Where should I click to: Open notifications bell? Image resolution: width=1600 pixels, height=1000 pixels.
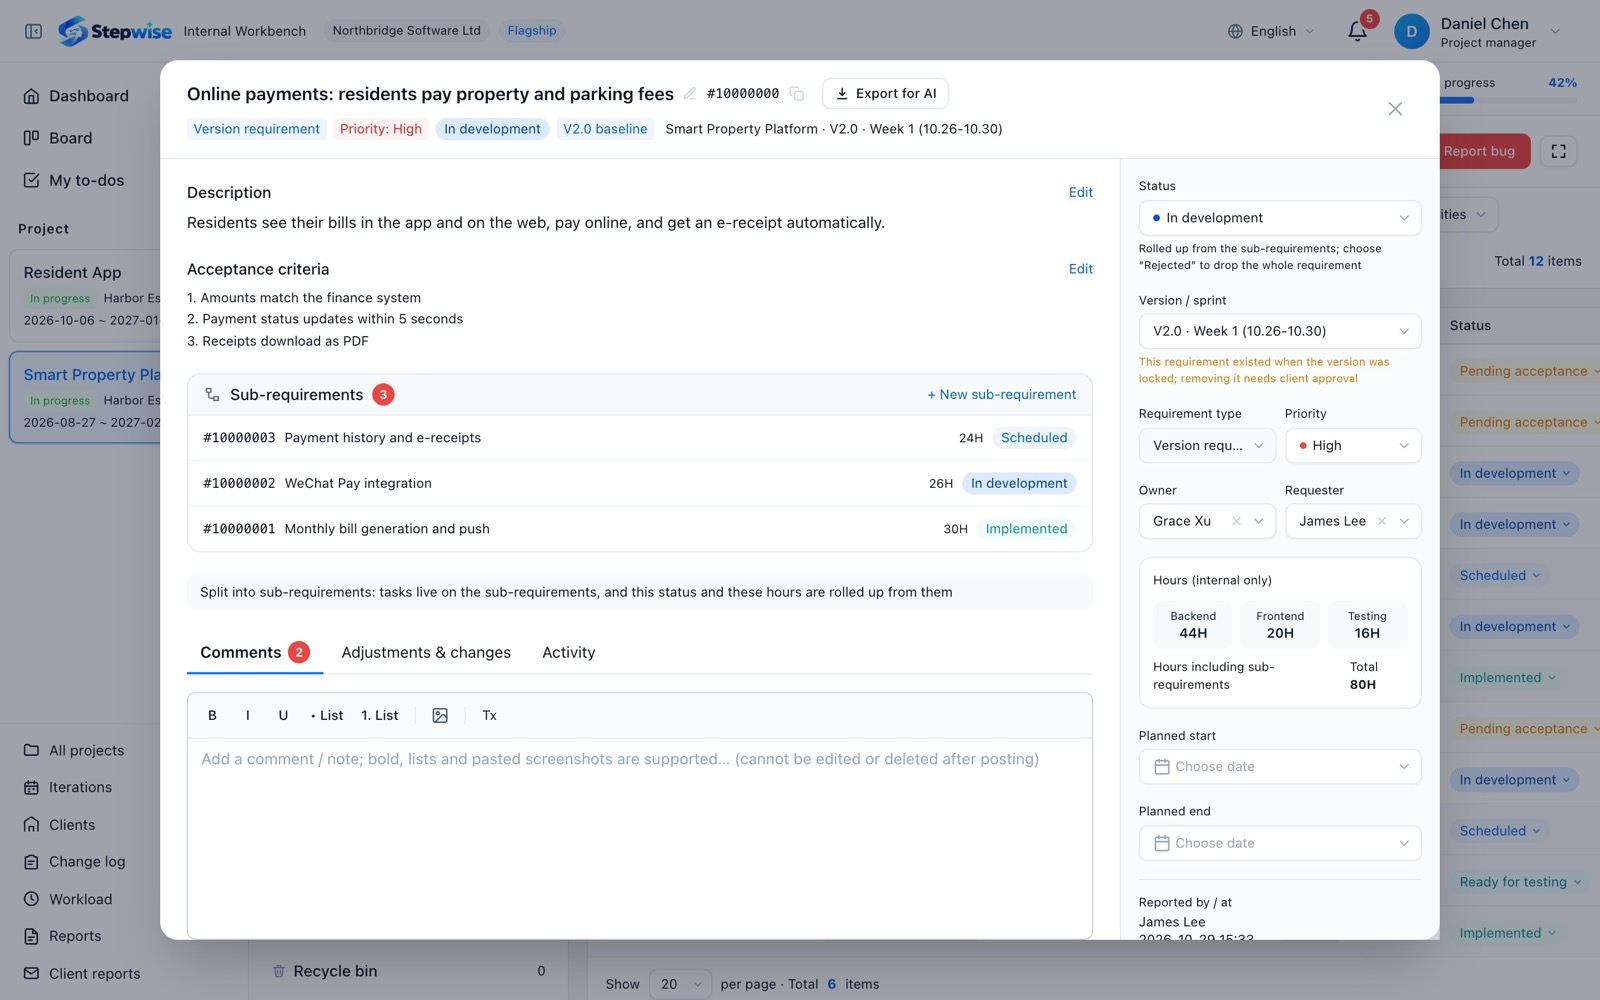click(x=1357, y=31)
